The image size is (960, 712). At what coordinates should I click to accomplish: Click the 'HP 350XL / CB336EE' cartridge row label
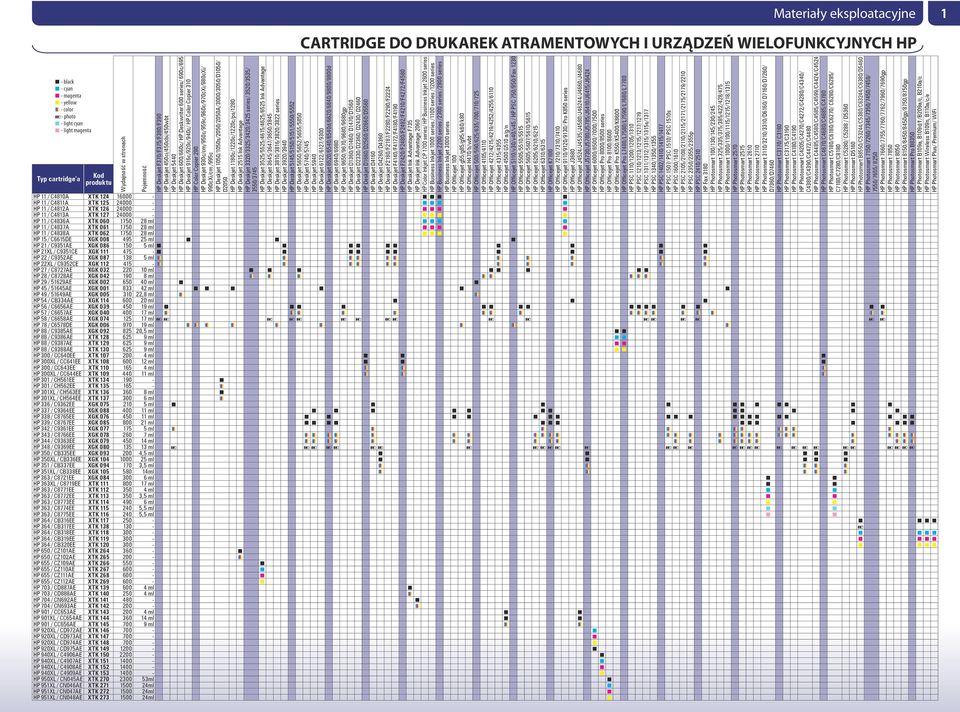pos(57,459)
